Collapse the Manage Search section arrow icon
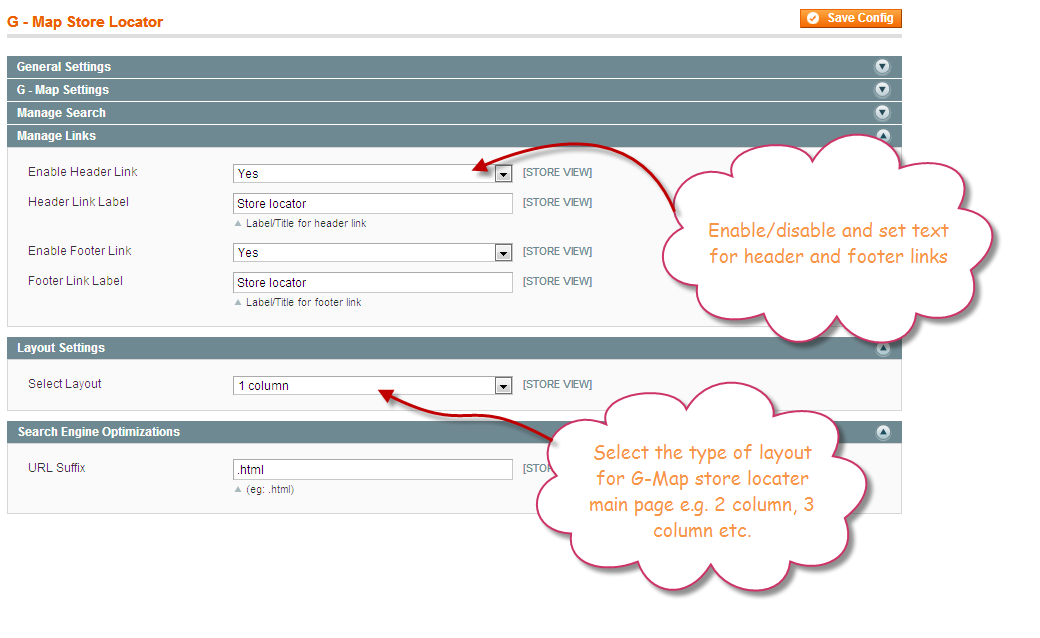Viewport: 1040px width, 638px height. (x=883, y=112)
